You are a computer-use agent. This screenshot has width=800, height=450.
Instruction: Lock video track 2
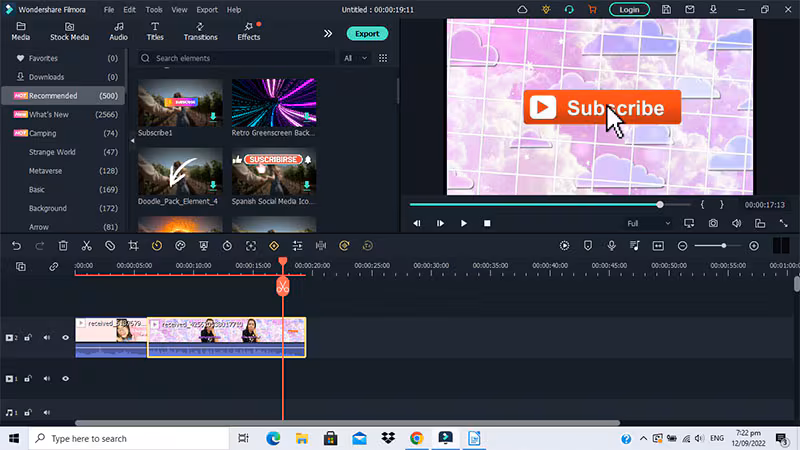[x=28, y=338]
